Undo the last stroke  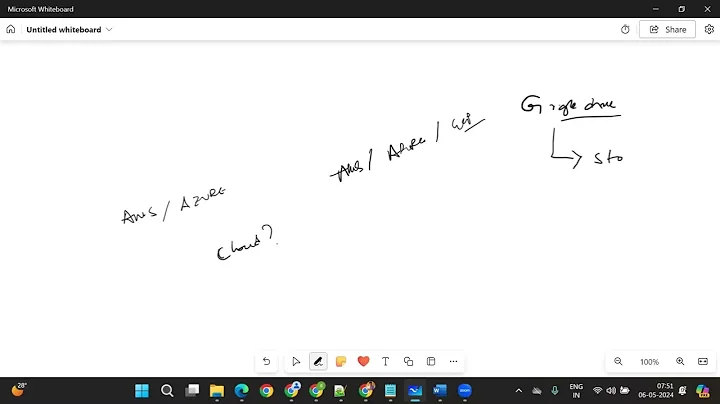tap(266, 362)
